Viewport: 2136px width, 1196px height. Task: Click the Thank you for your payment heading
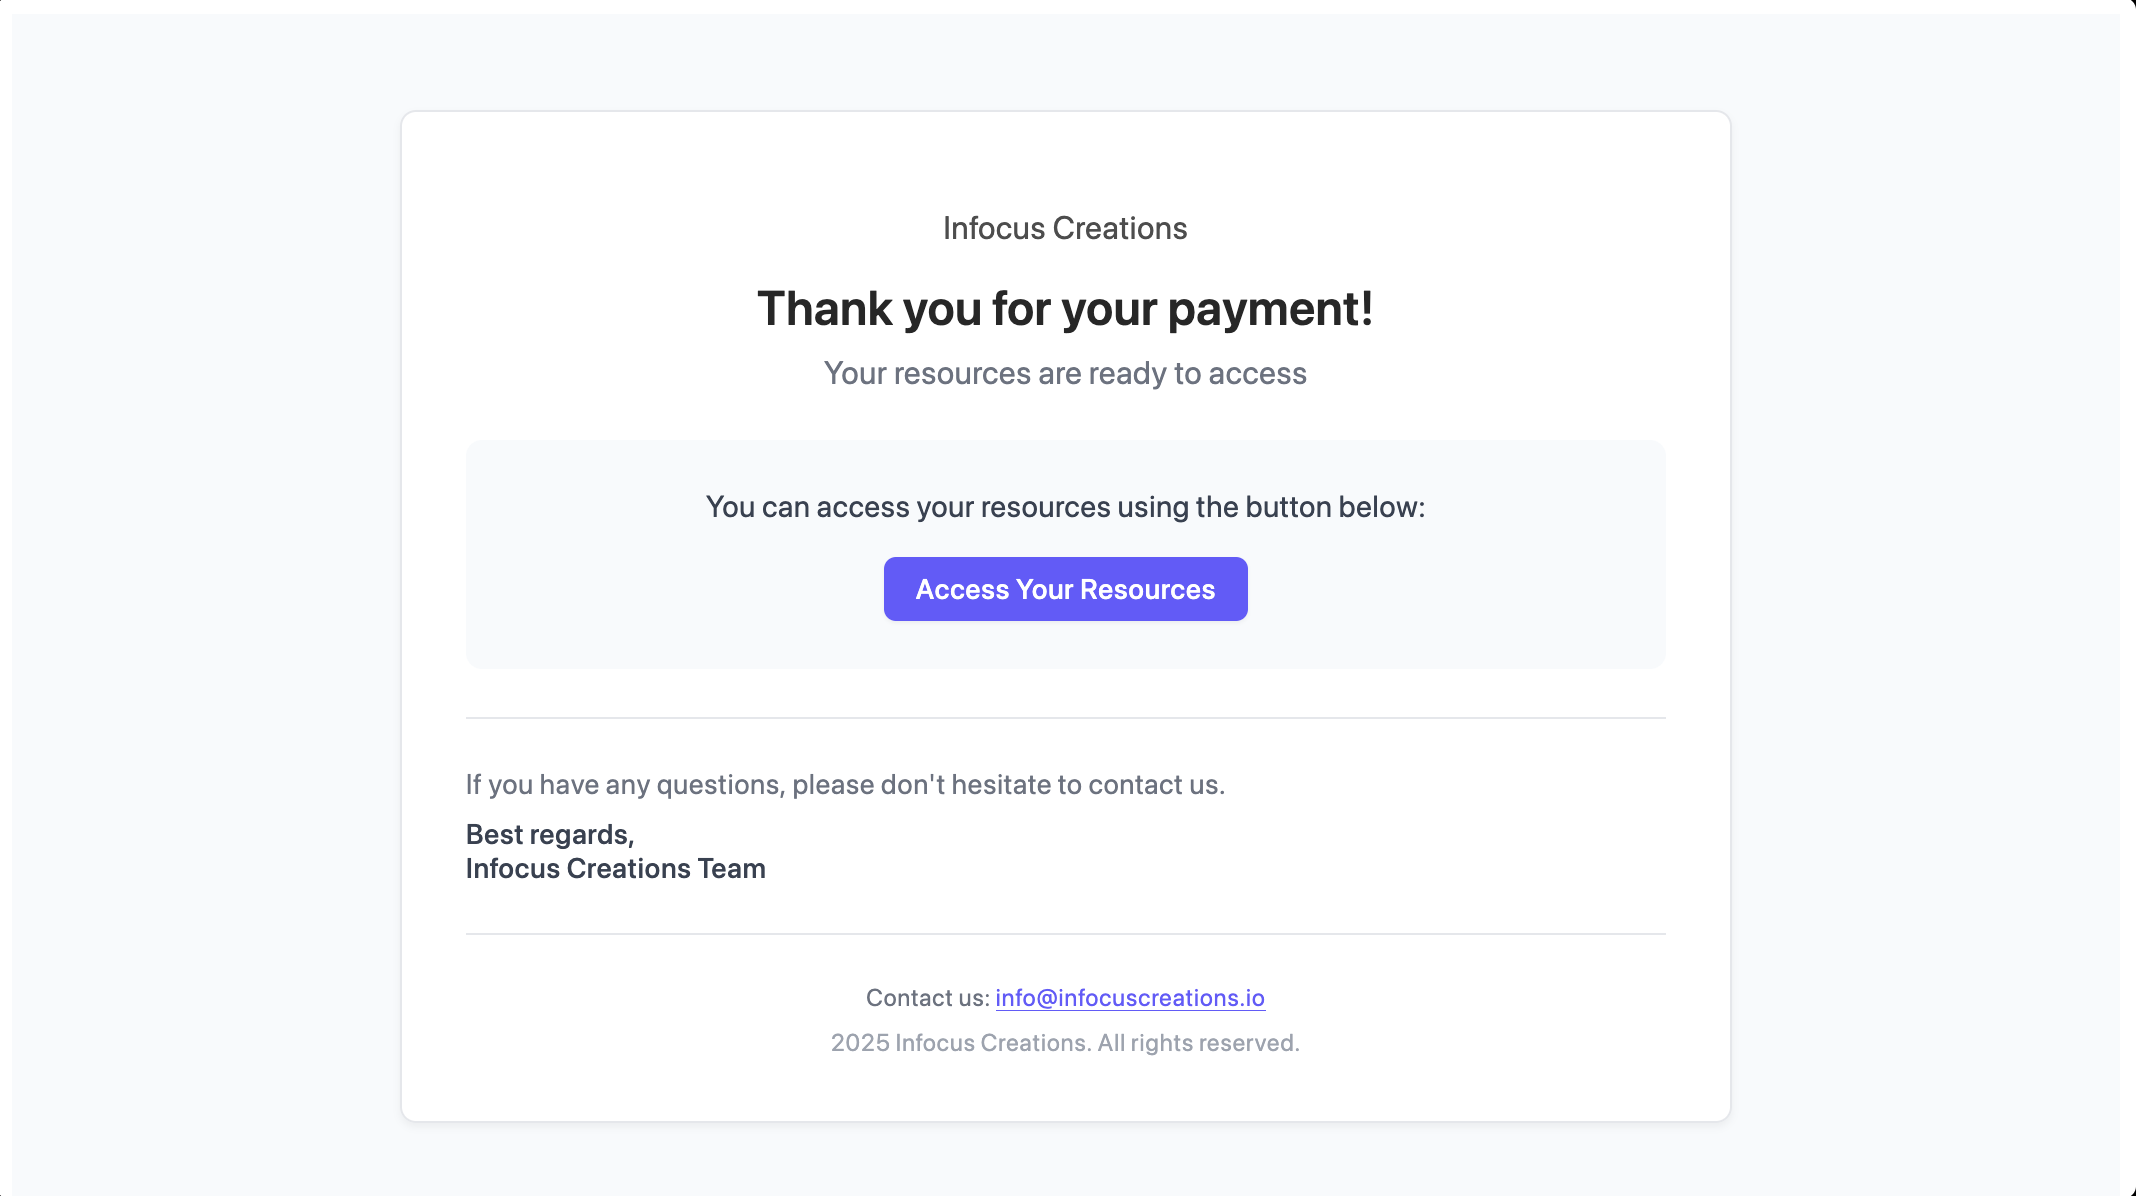coord(1065,309)
